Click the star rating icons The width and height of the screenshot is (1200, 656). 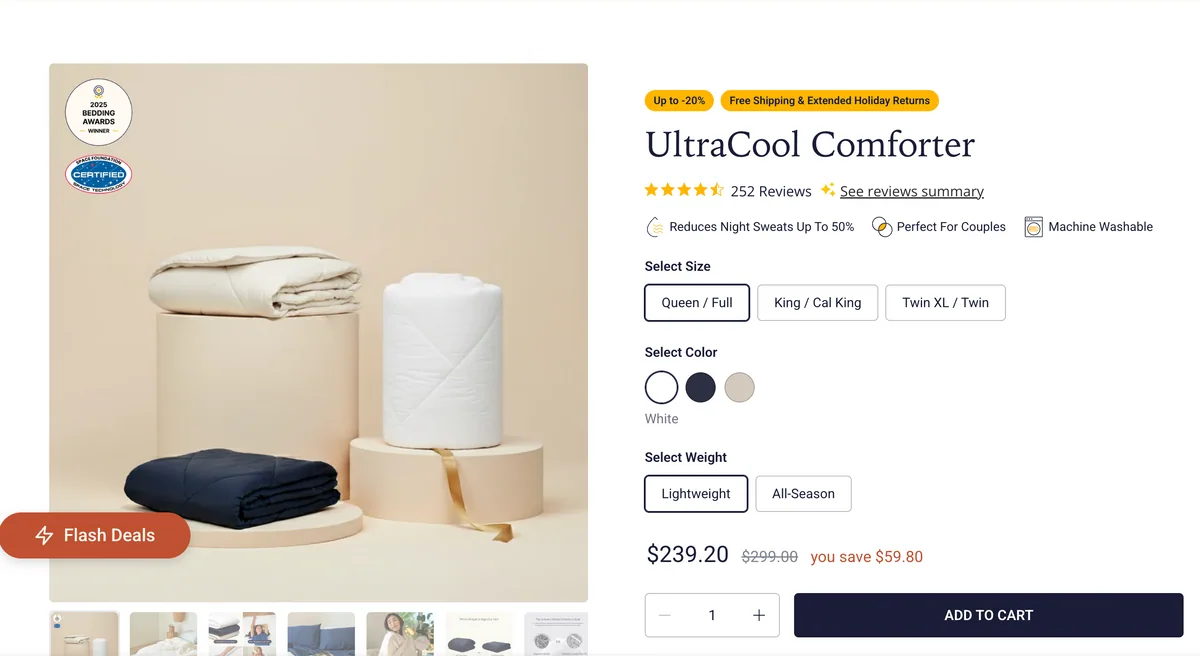point(684,190)
